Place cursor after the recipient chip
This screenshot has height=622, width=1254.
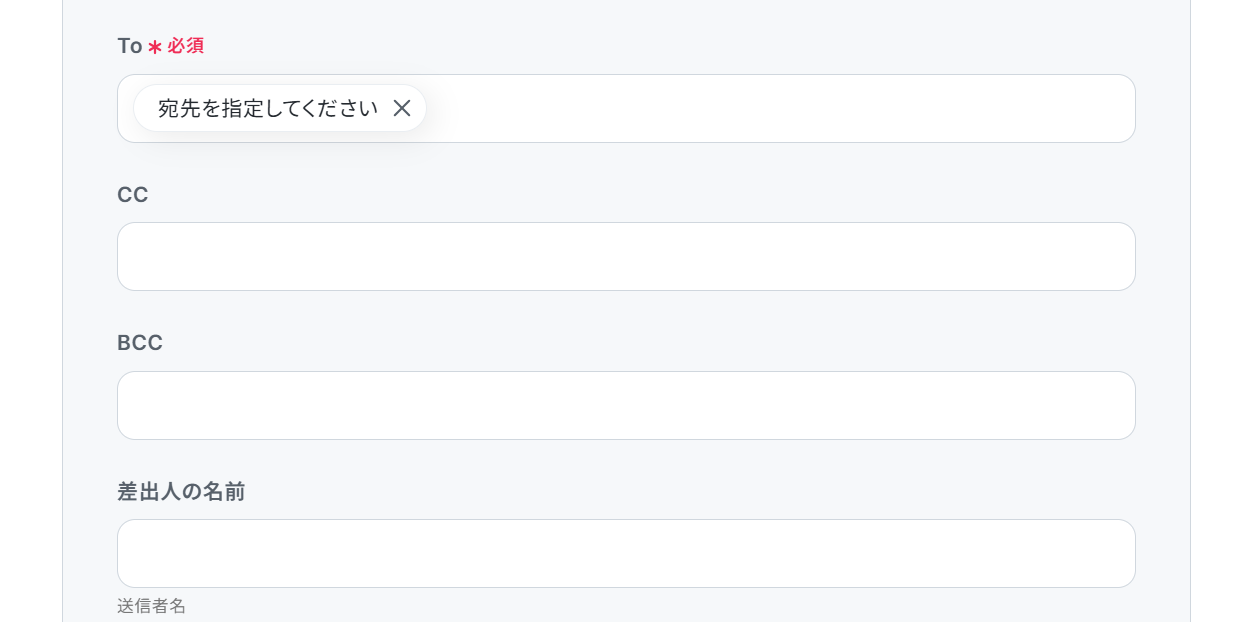click(x=780, y=108)
